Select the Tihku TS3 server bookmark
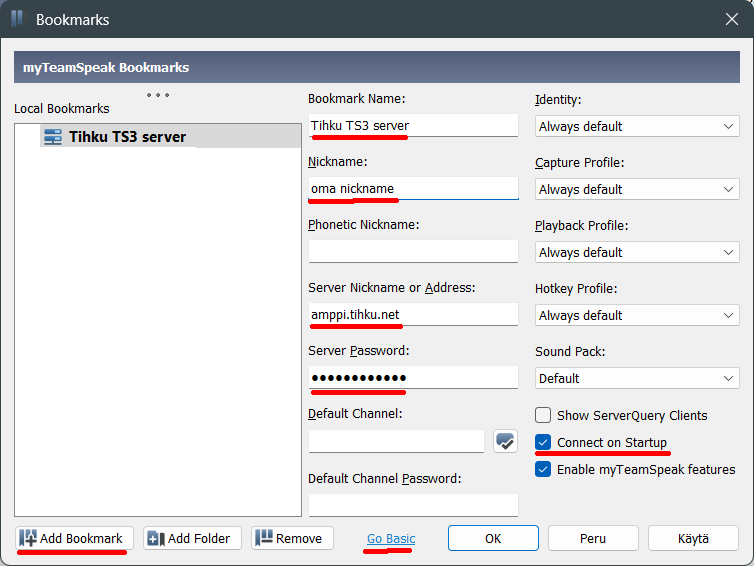This screenshot has height=566, width=754. [127, 137]
